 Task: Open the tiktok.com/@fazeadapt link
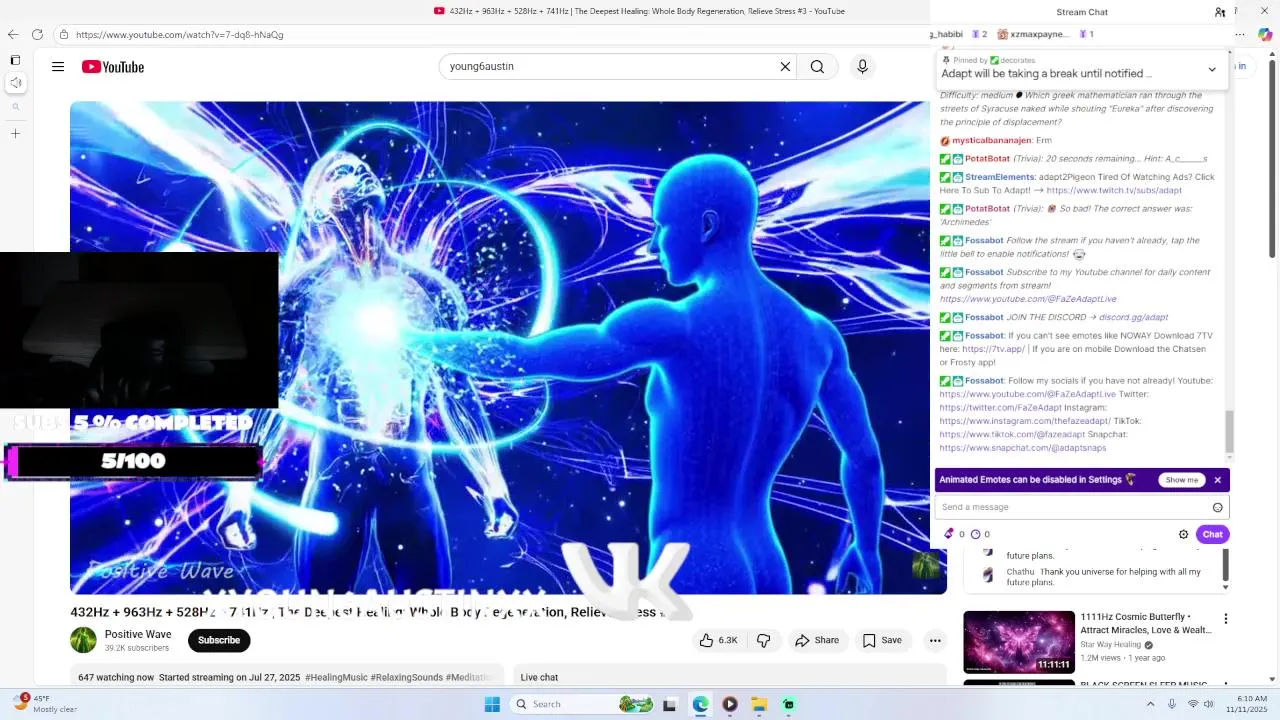tap(1012, 435)
